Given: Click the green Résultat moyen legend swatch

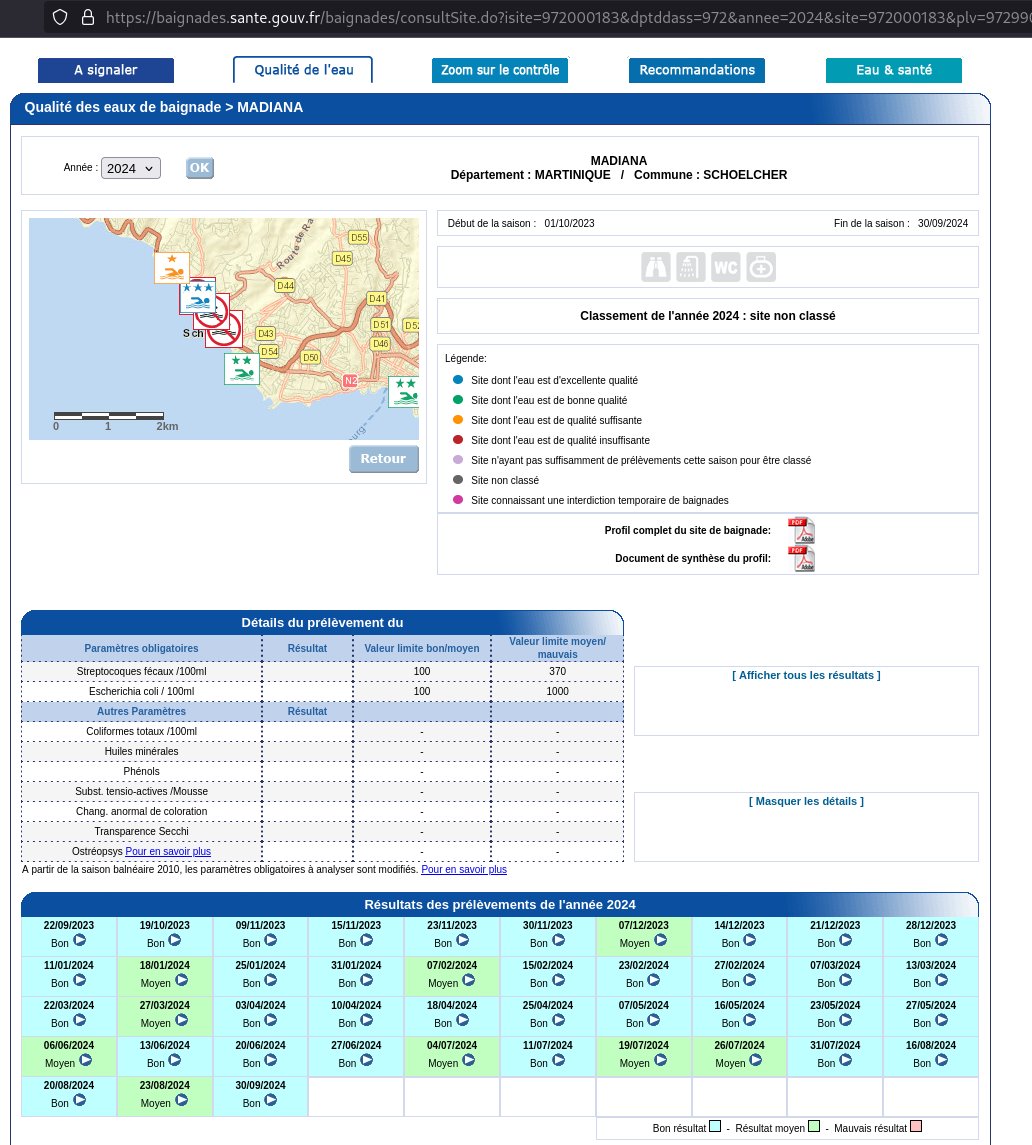Looking at the screenshot, I should click(814, 1127).
